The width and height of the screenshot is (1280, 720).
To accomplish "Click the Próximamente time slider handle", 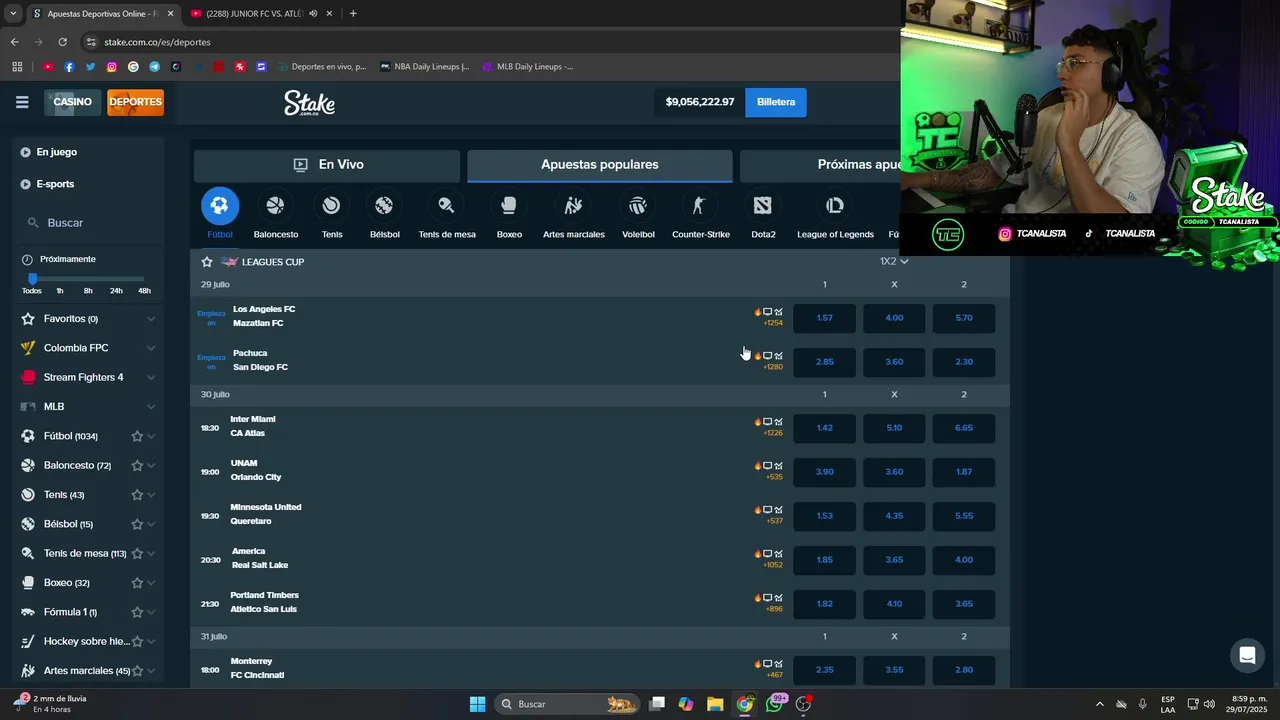I will (x=32, y=278).
